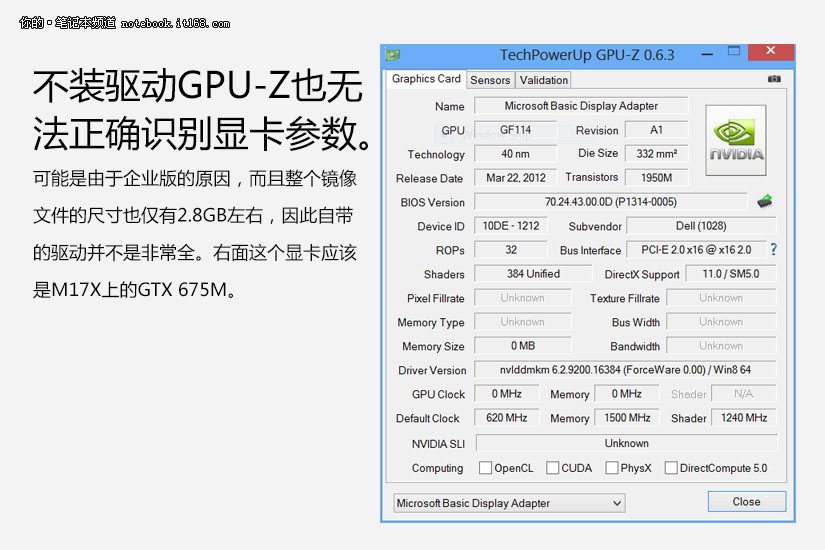The height and width of the screenshot is (550, 825).
Task: Tick the DirectCompute 5.0 checkbox
Action: pos(671,468)
